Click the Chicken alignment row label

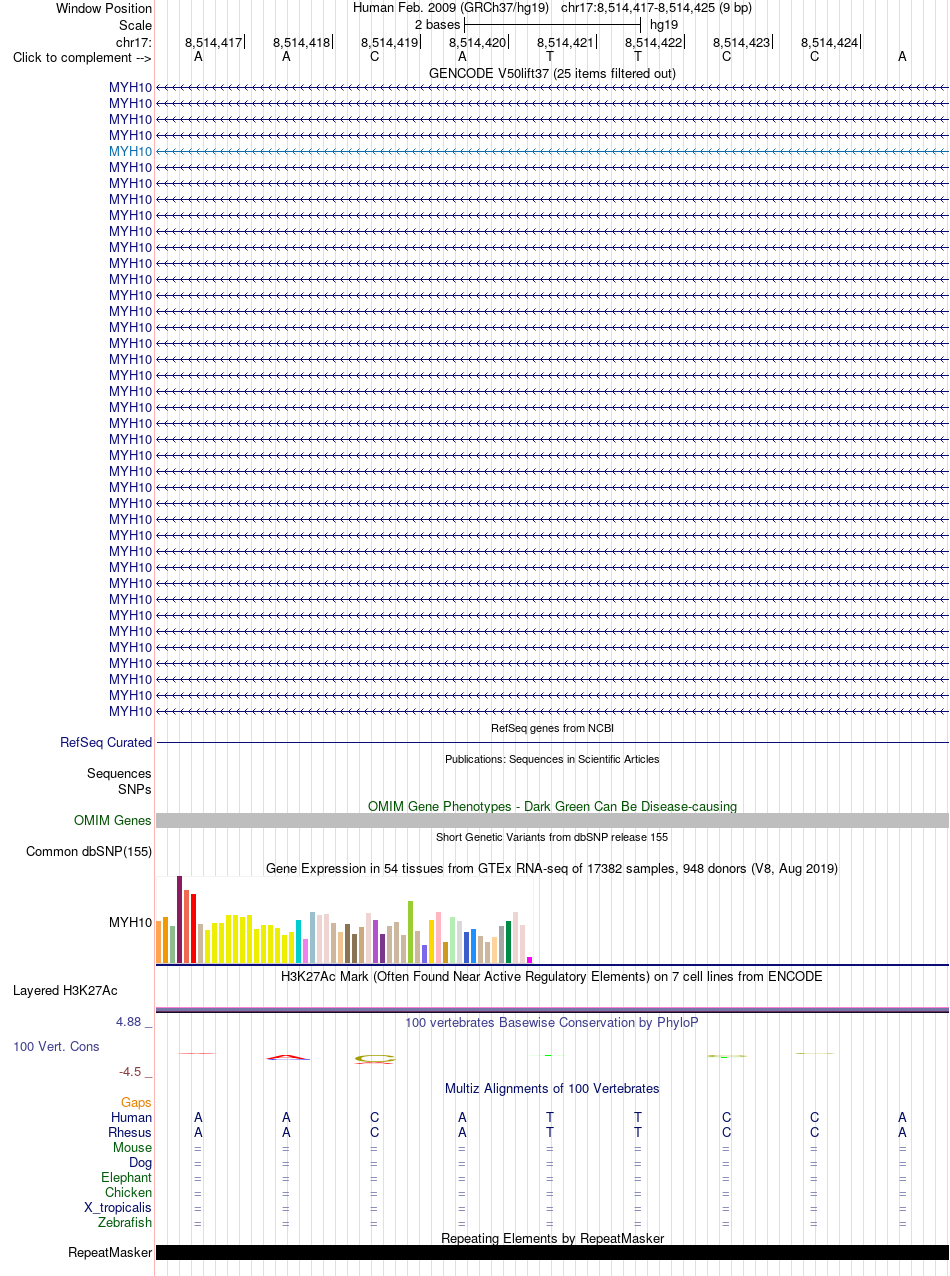[x=129, y=1193]
